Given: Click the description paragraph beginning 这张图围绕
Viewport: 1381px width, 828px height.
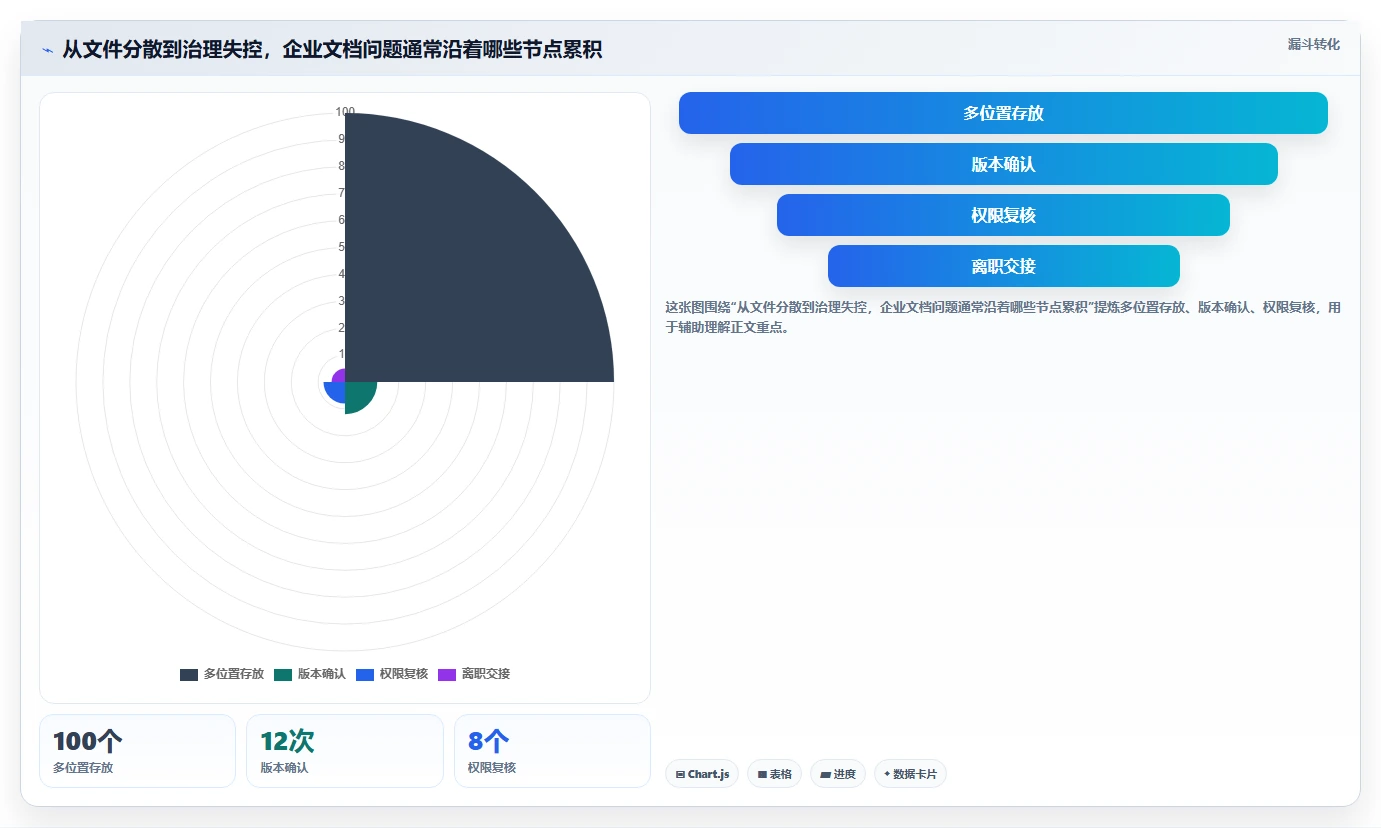Looking at the screenshot, I should point(1003,317).
